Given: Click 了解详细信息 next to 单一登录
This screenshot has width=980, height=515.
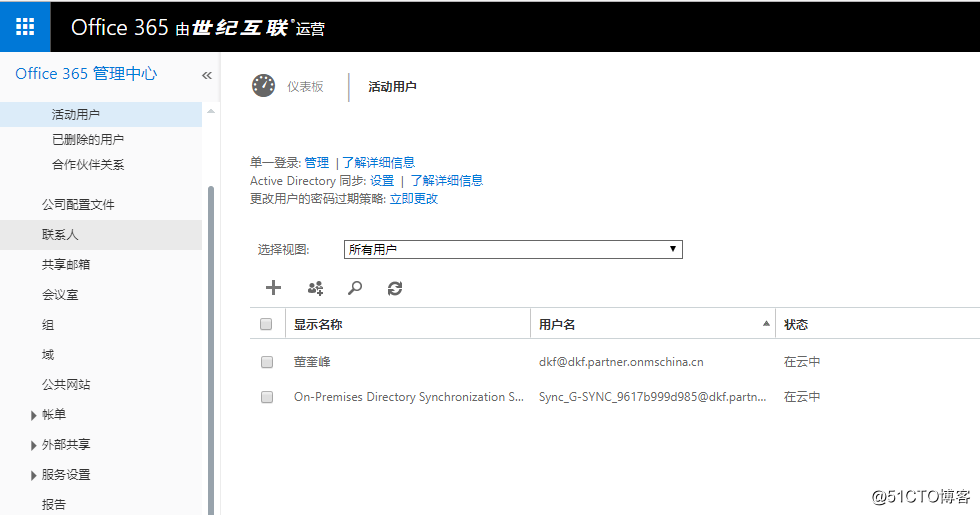Looking at the screenshot, I should click(378, 162).
